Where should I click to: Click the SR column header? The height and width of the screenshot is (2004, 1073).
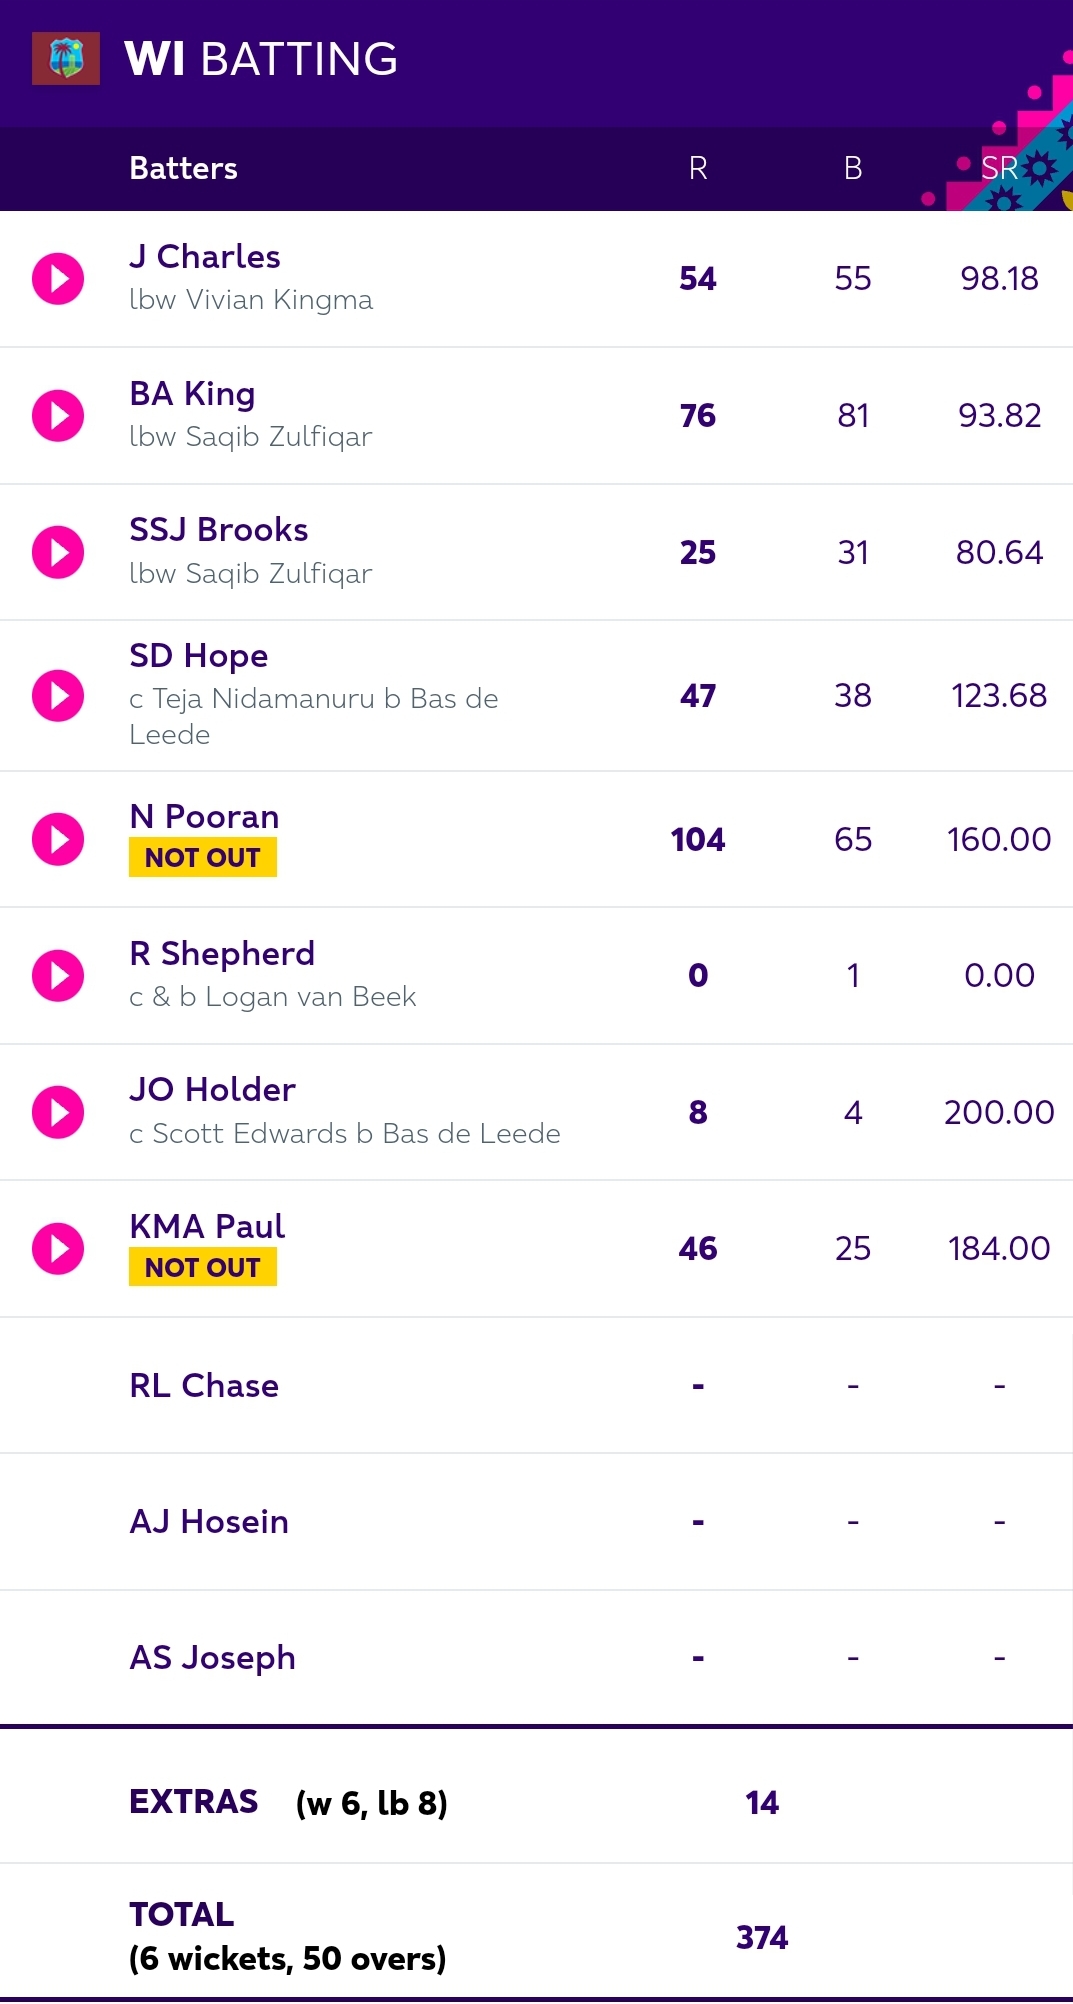(x=999, y=168)
